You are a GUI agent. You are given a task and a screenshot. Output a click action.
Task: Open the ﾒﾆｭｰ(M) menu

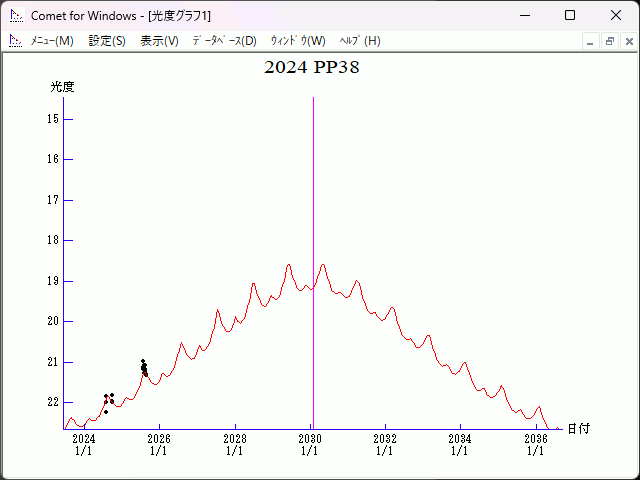(x=52, y=41)
